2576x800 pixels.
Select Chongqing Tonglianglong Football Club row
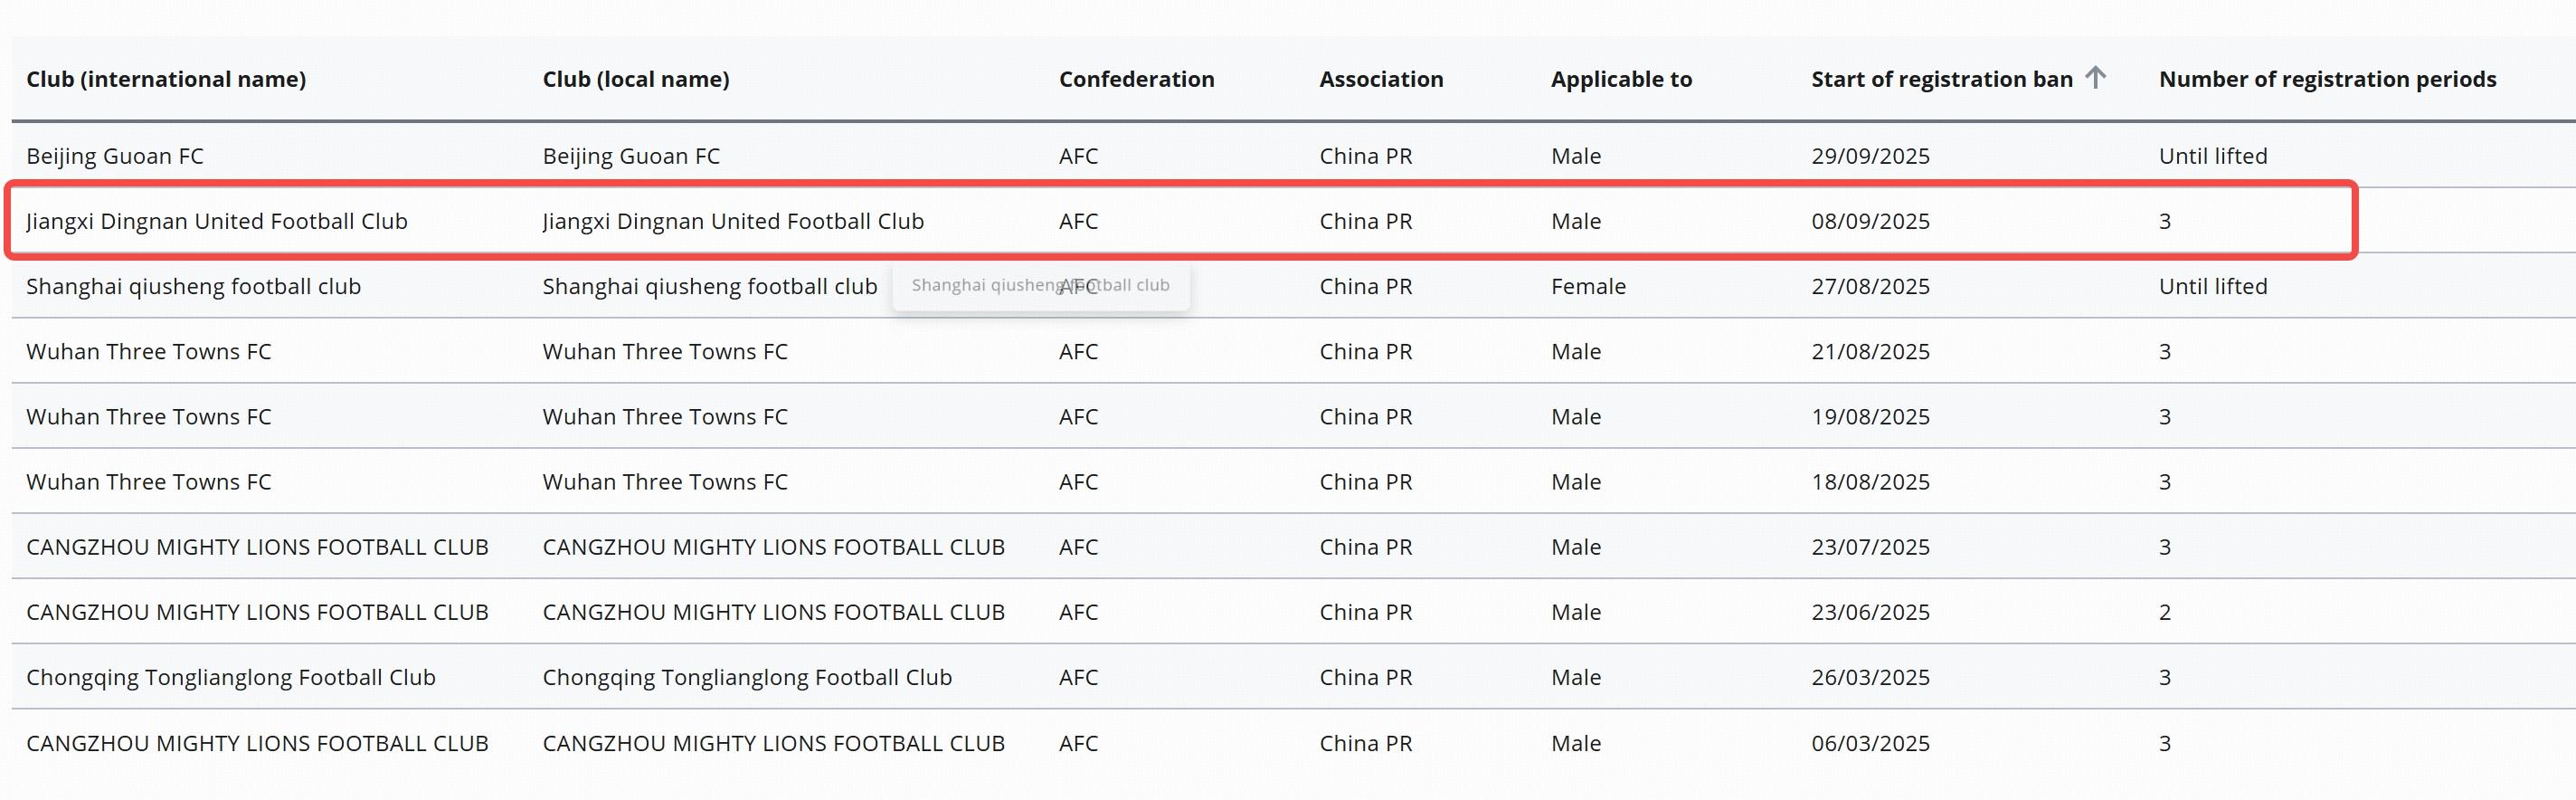[x=231, y=678]
